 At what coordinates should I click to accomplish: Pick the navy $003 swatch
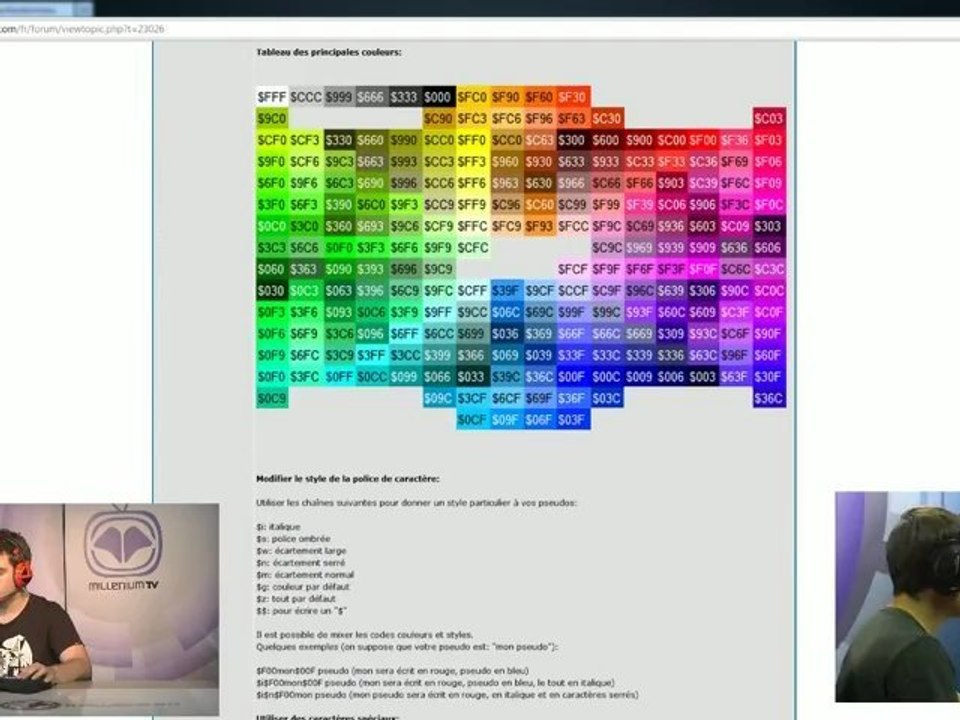[702, 377]
